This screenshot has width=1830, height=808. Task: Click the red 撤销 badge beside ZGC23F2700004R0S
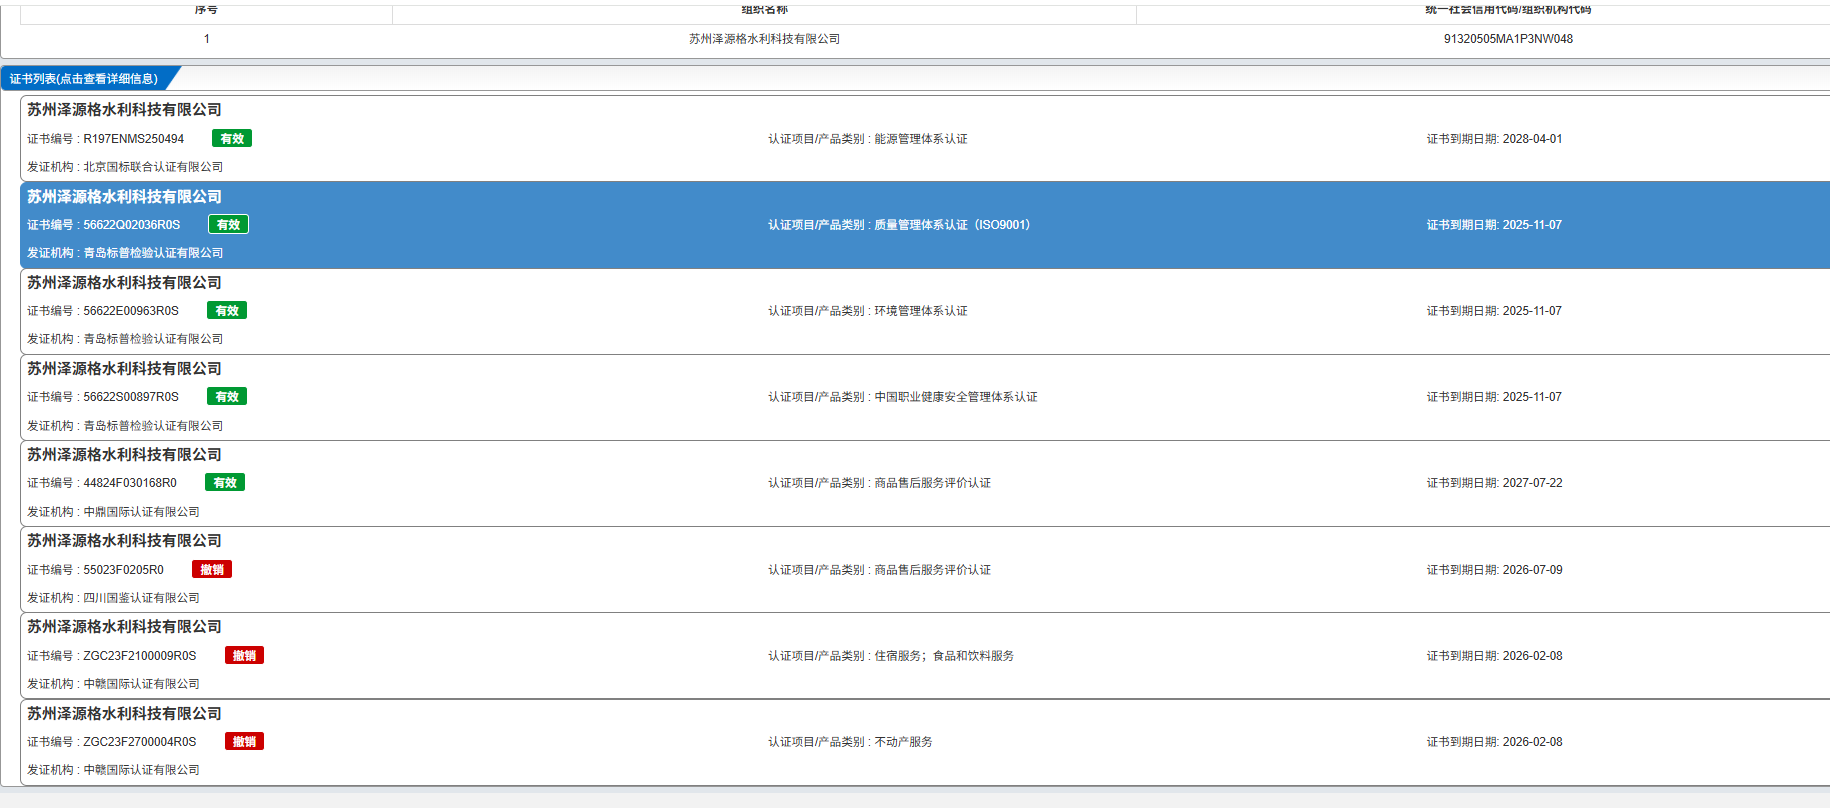point(244,742)
